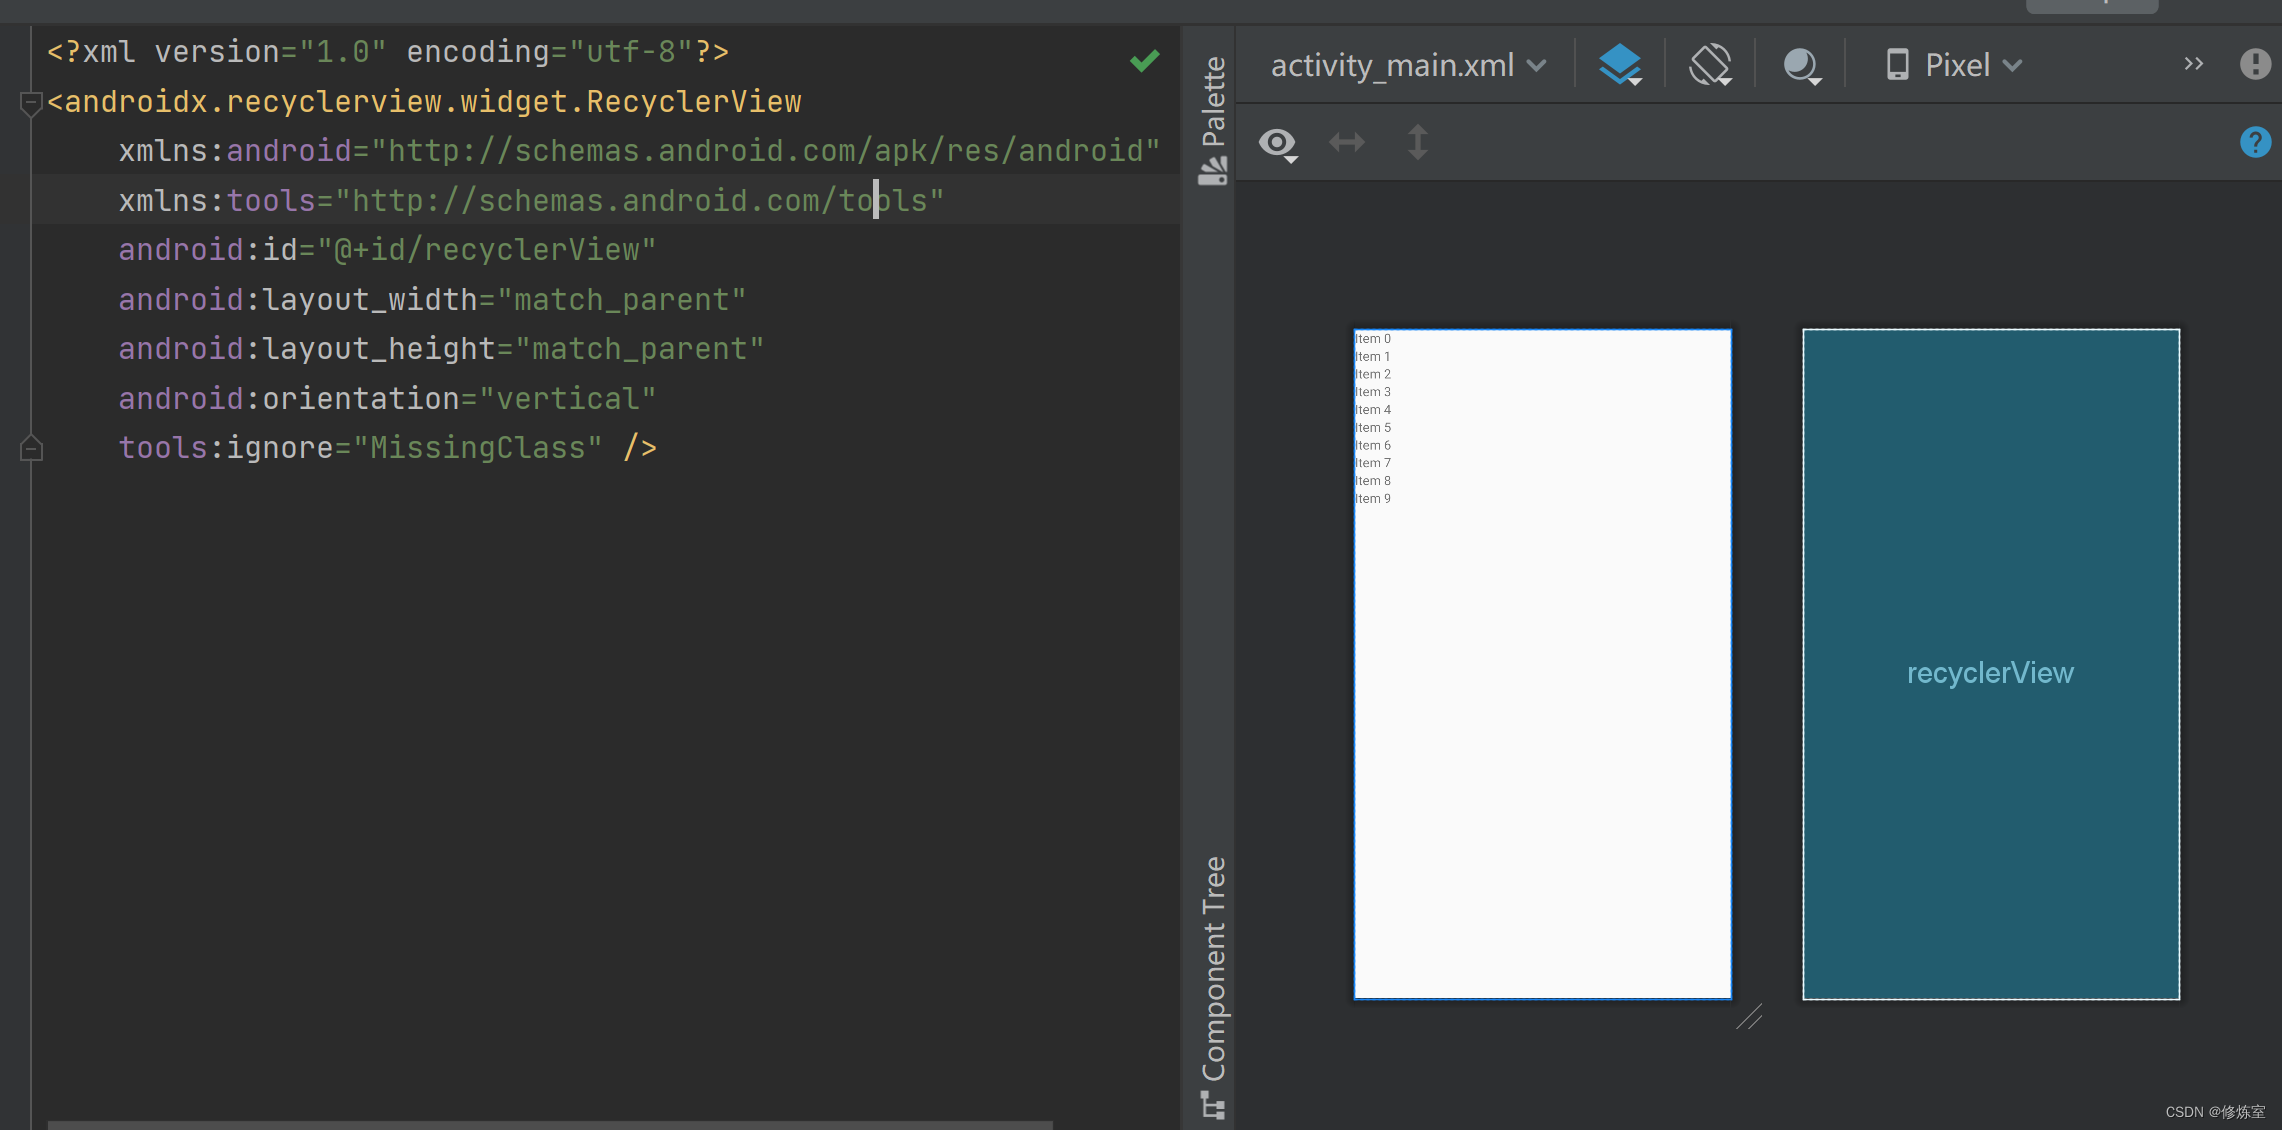Toggle the code fold arrow next to RecyclerView
Screen dimensions: 2282x1130
click(x=30, y=100)
